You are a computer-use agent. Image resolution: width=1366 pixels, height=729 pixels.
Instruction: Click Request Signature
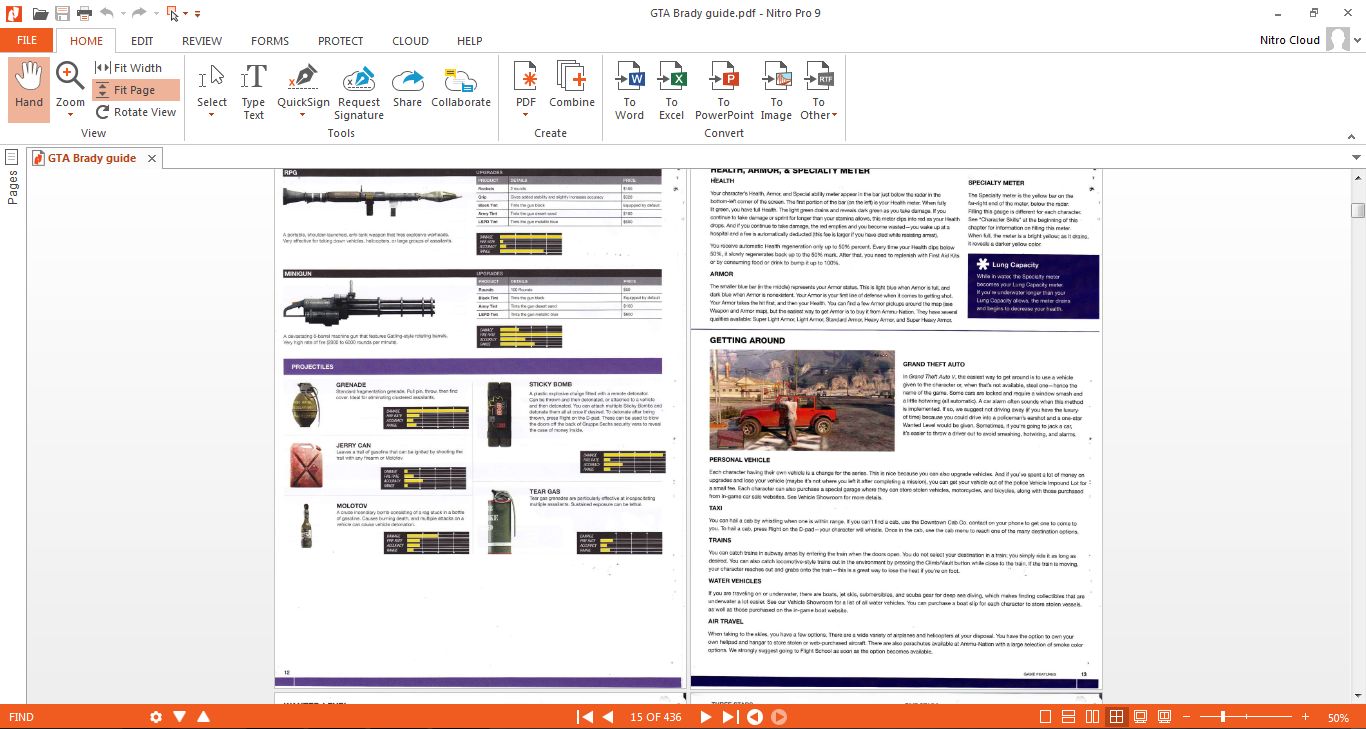pos(359,91)
